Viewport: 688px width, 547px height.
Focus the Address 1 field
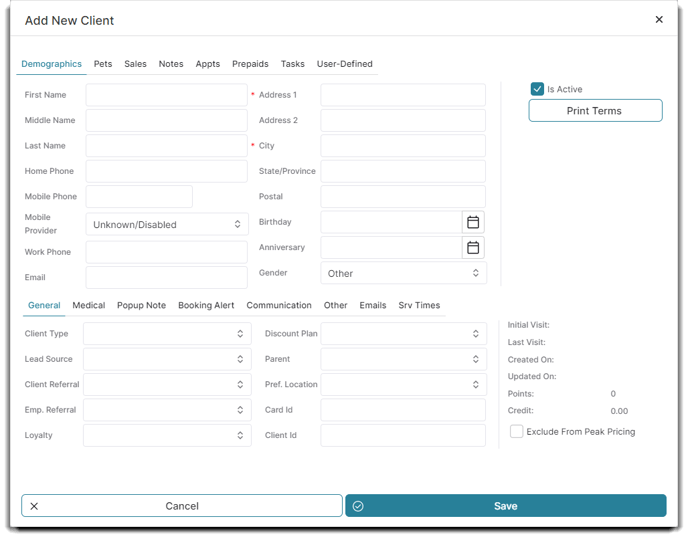click(x=403, y=95)
